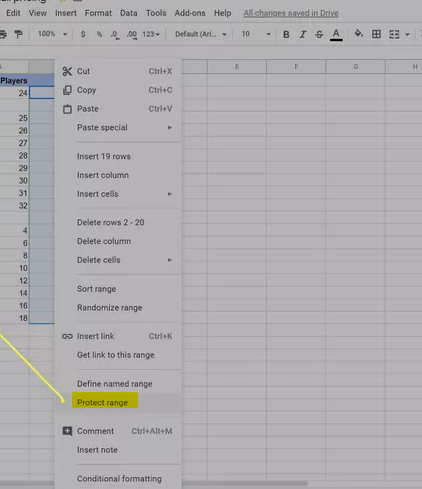422x489 pixels.
Task: Open the Tools menu
Action: (x=156, y=13)
